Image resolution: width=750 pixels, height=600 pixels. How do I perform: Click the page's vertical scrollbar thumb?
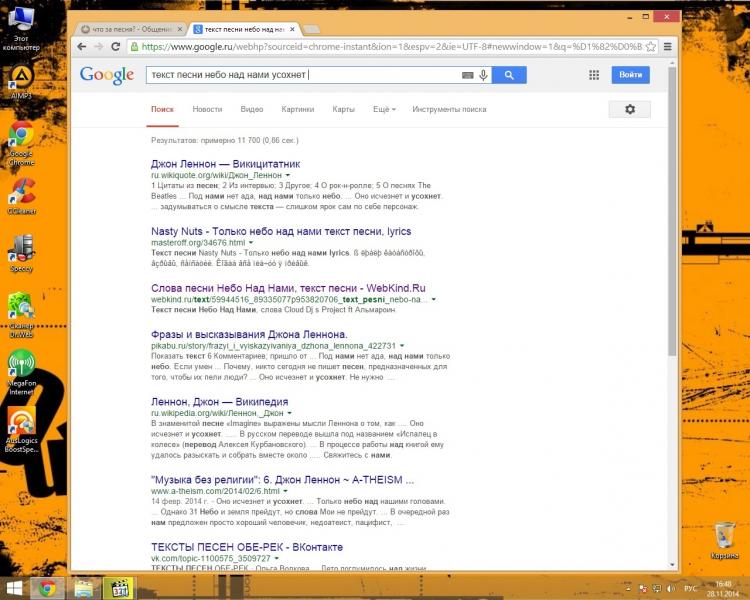click(x=672, y=211)
